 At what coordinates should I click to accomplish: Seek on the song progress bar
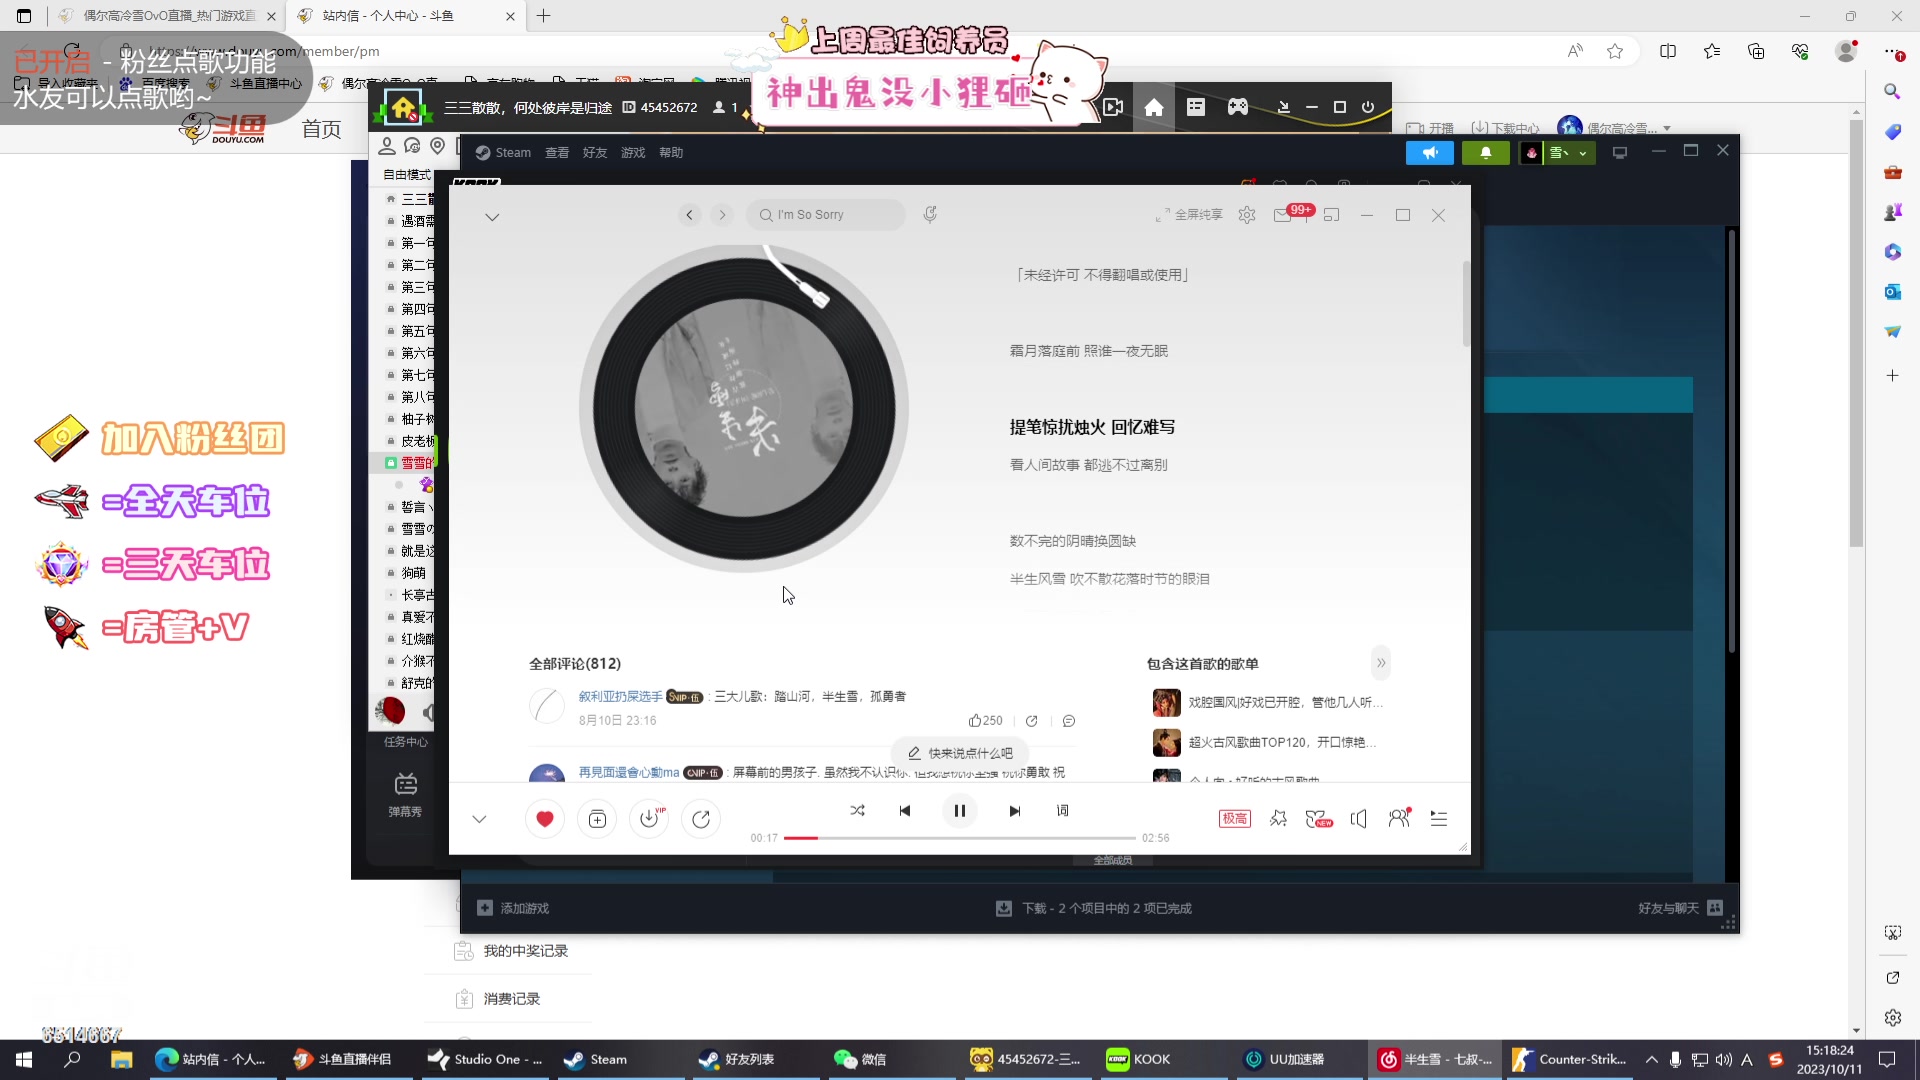(960, 838)
